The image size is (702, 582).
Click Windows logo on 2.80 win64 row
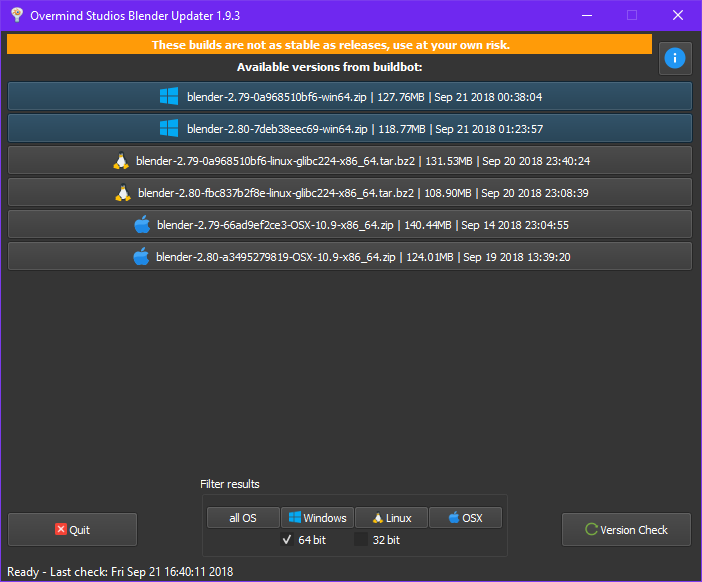(169, 128)
